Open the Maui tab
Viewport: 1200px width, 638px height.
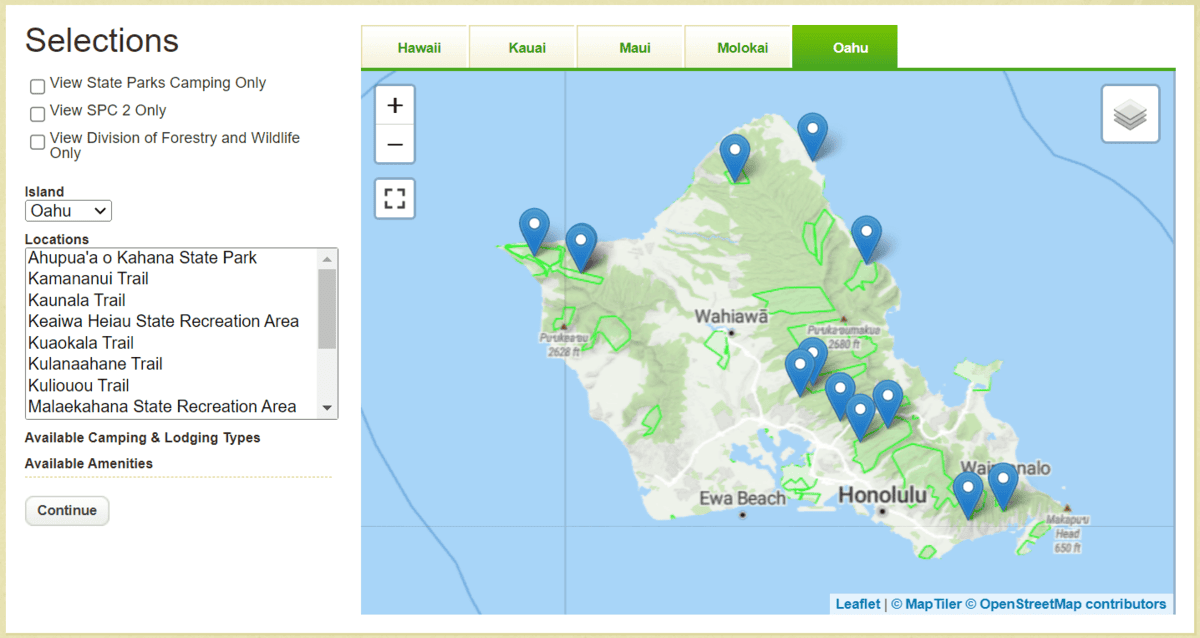[x=635, y=47]
